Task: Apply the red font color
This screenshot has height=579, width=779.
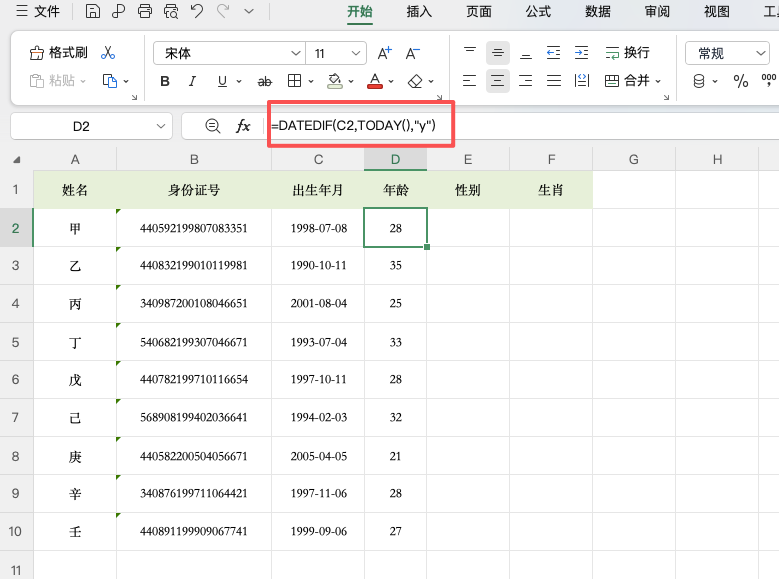Action: [x=375, y=81]
